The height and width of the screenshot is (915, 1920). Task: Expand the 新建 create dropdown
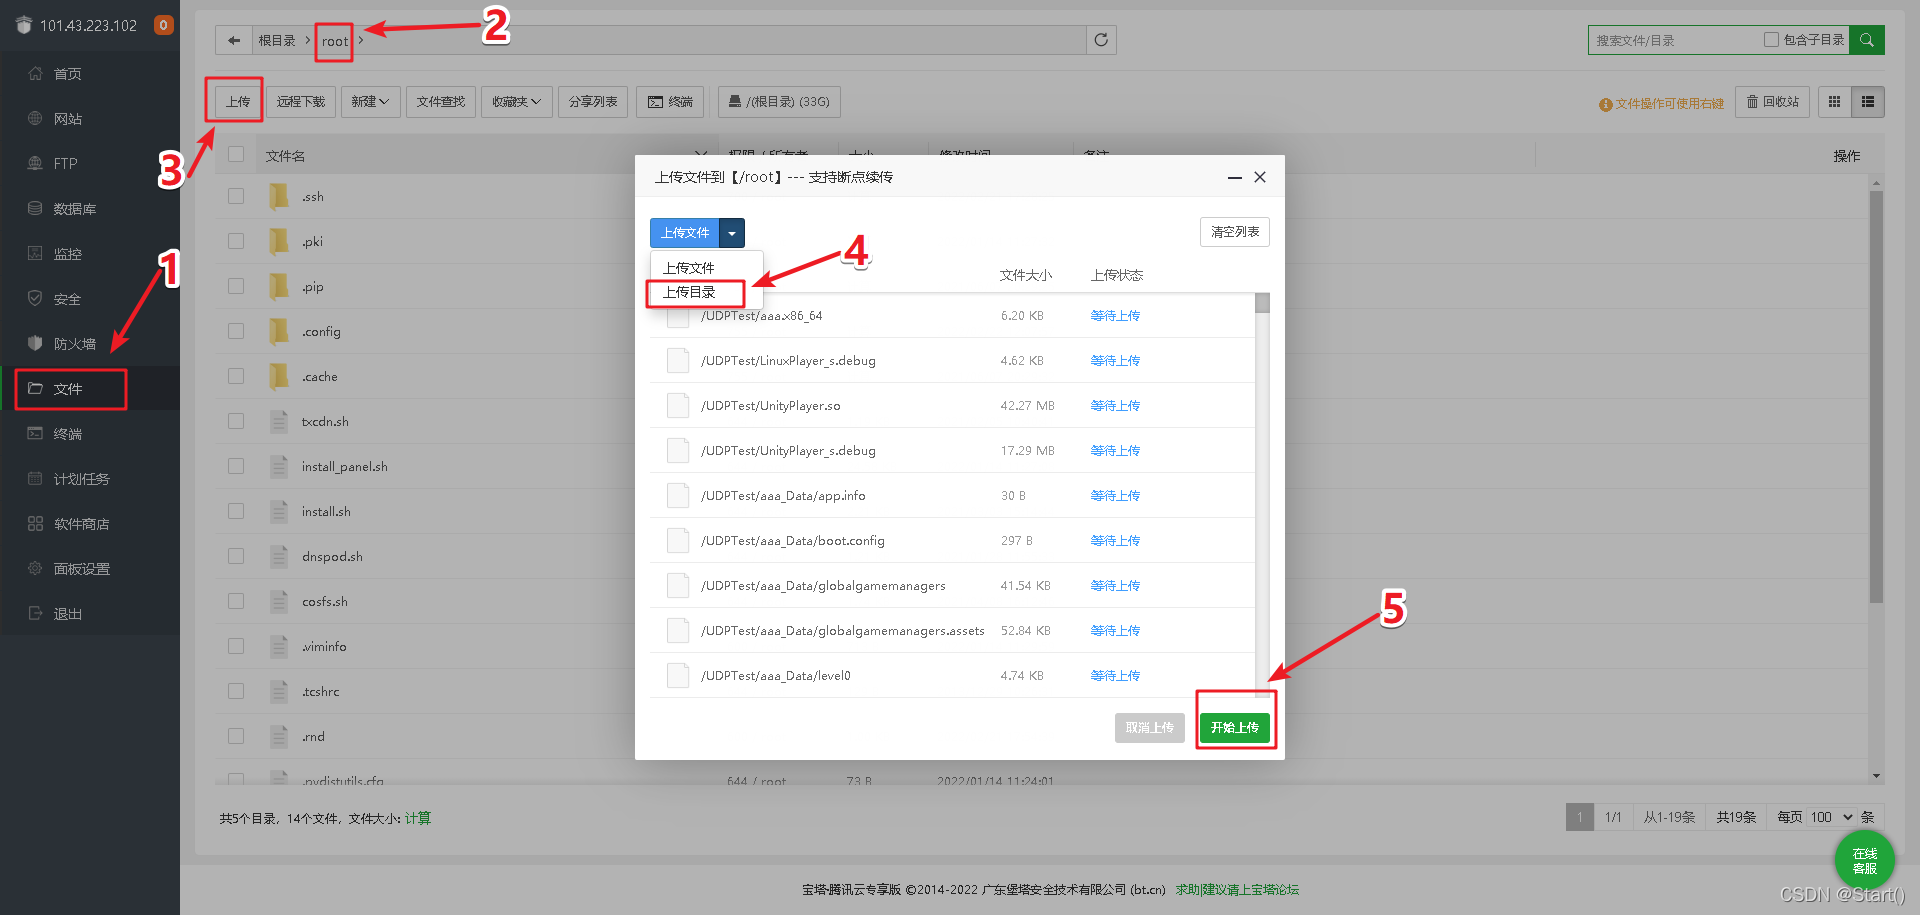point(370,102)
